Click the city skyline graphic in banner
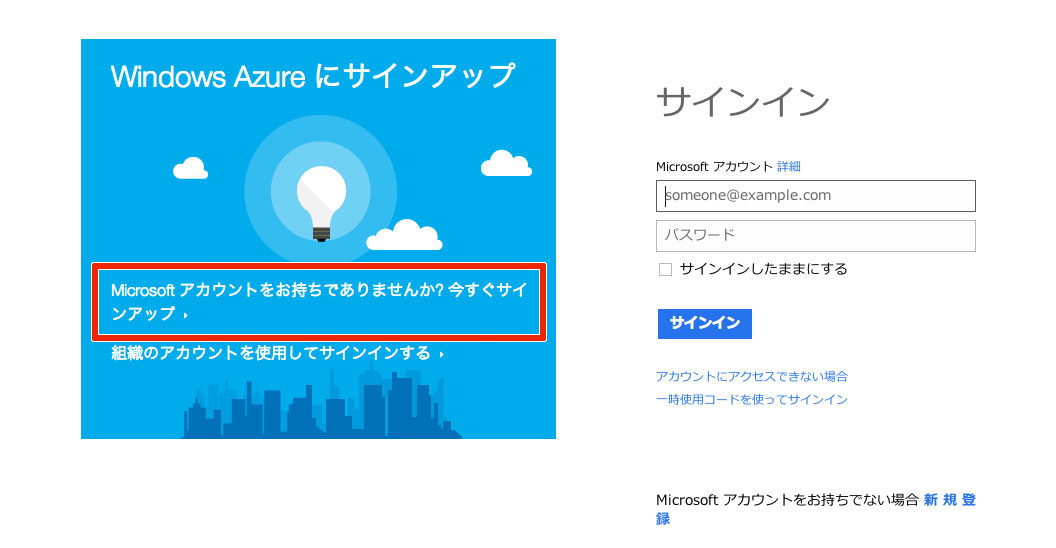The image size is (1056, 548). click(x=323, y=404)
